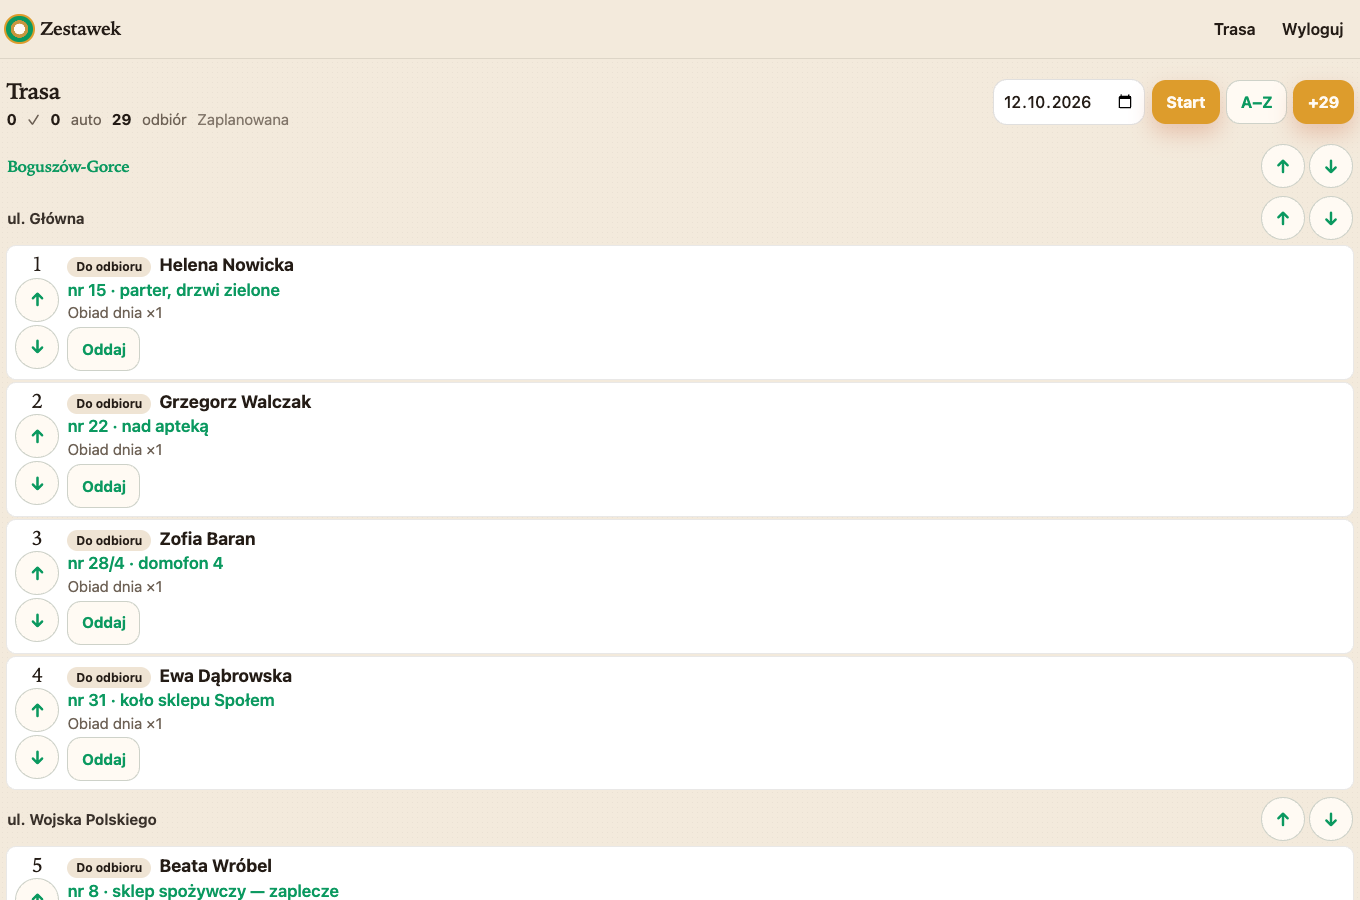The width and height of the screenshot is (1360, 900).
Task: Open address link nr 22 · nad apteką
Action: pyautogui.click(x=138, y=426)
